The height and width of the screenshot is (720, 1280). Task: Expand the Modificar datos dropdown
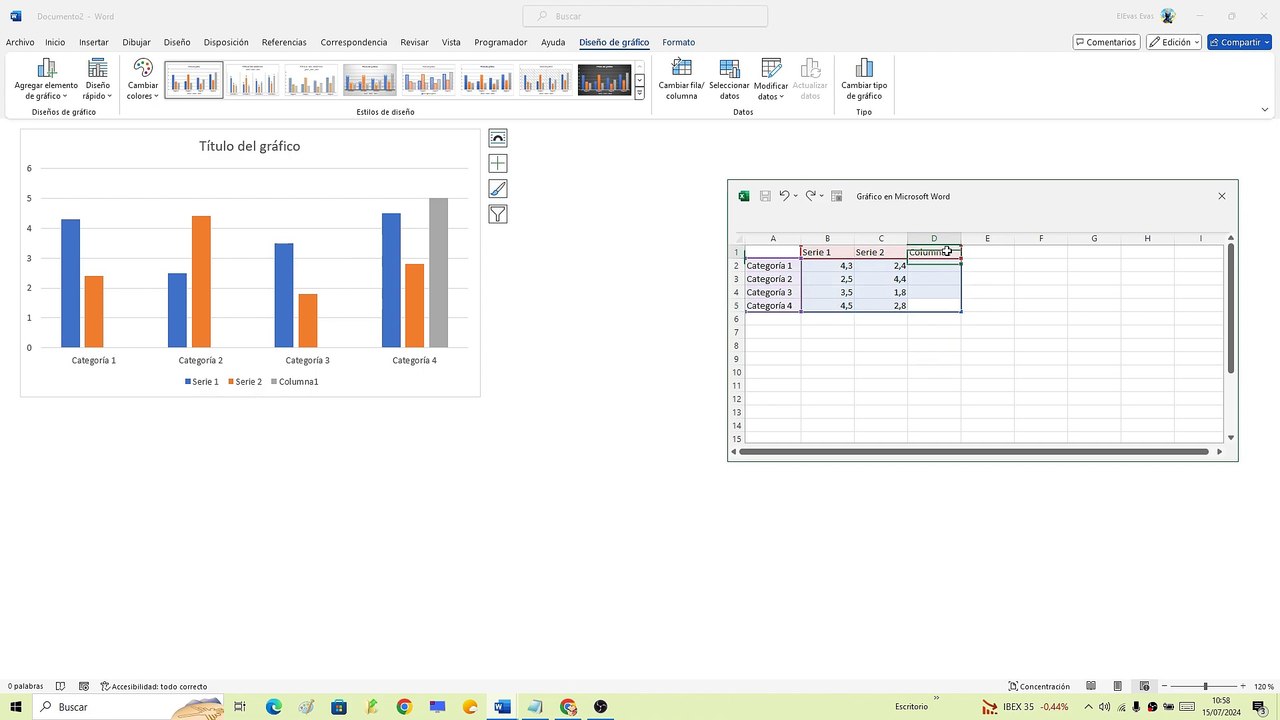(x=771, y=79)
